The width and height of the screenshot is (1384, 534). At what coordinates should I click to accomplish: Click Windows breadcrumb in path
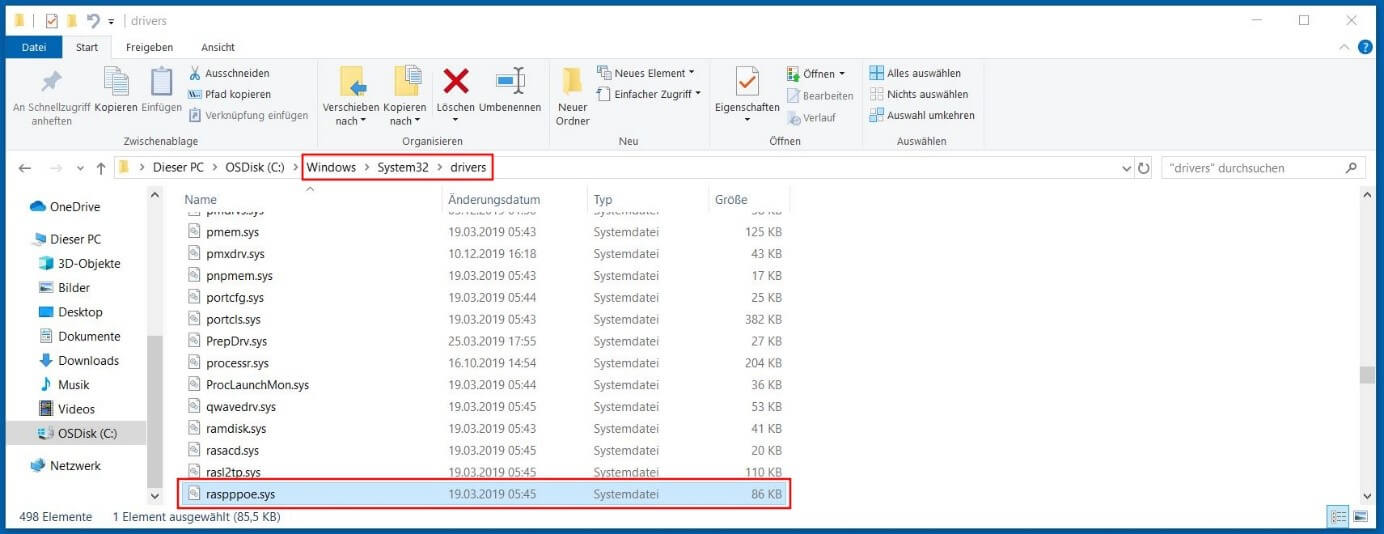pyautogui.click(x=331, y=167)
